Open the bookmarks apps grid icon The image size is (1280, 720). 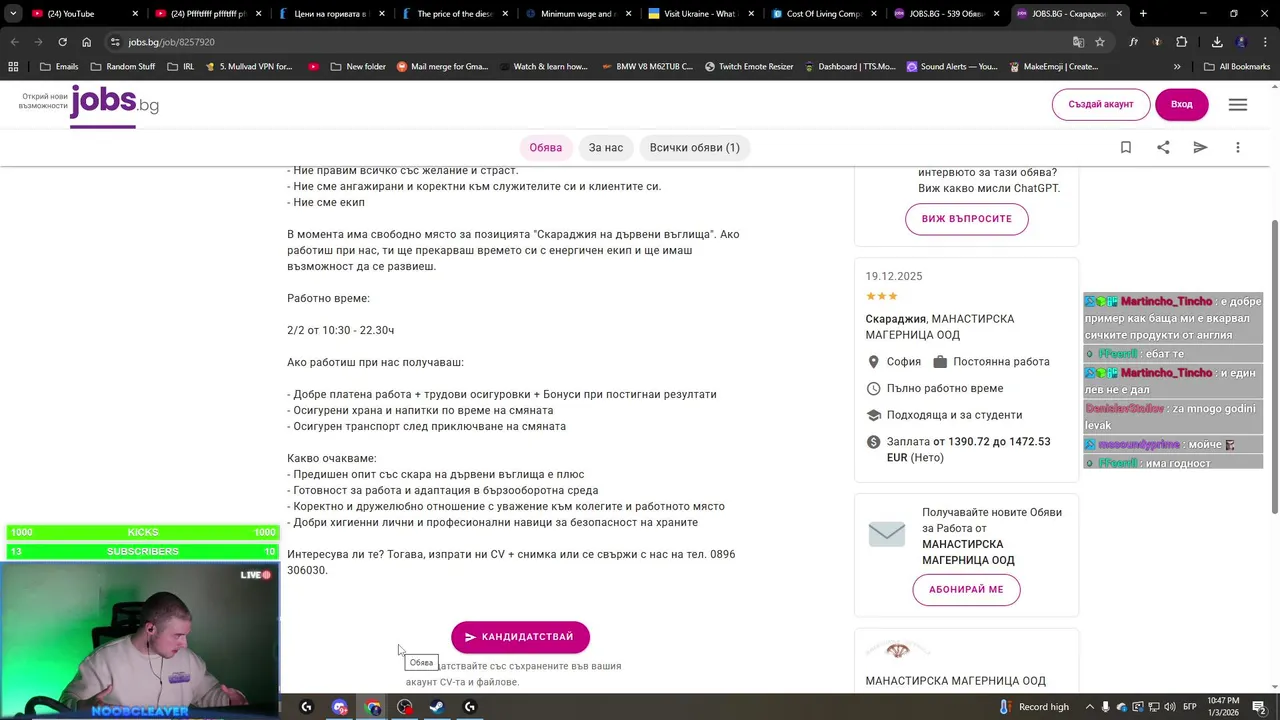coord(13,67)
